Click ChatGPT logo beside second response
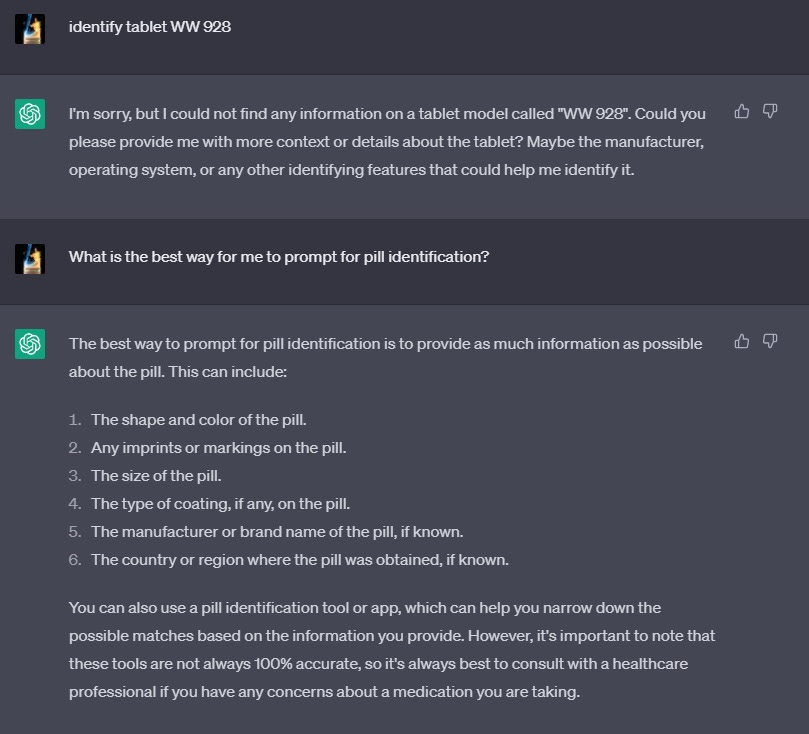The width and height of the screenshot is (809, 734). click(30, 344)
